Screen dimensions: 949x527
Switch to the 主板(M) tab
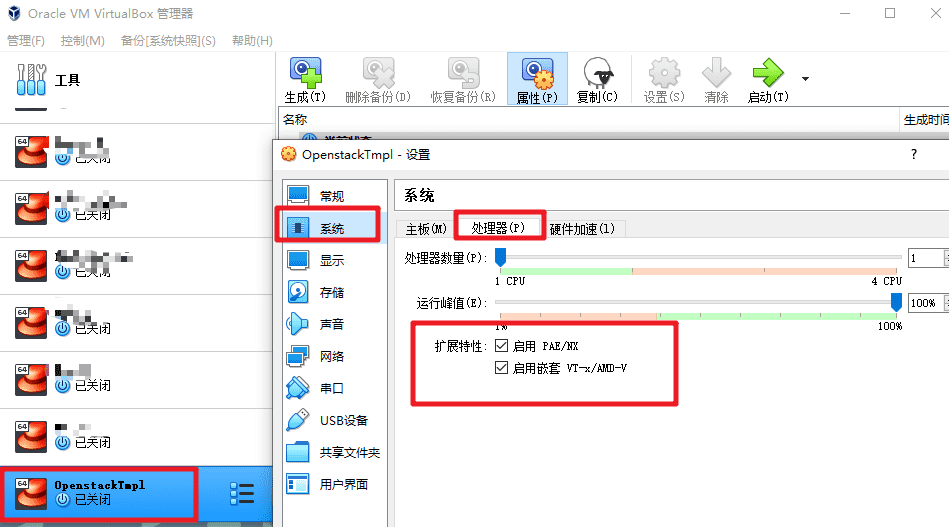tap(426, 229)
